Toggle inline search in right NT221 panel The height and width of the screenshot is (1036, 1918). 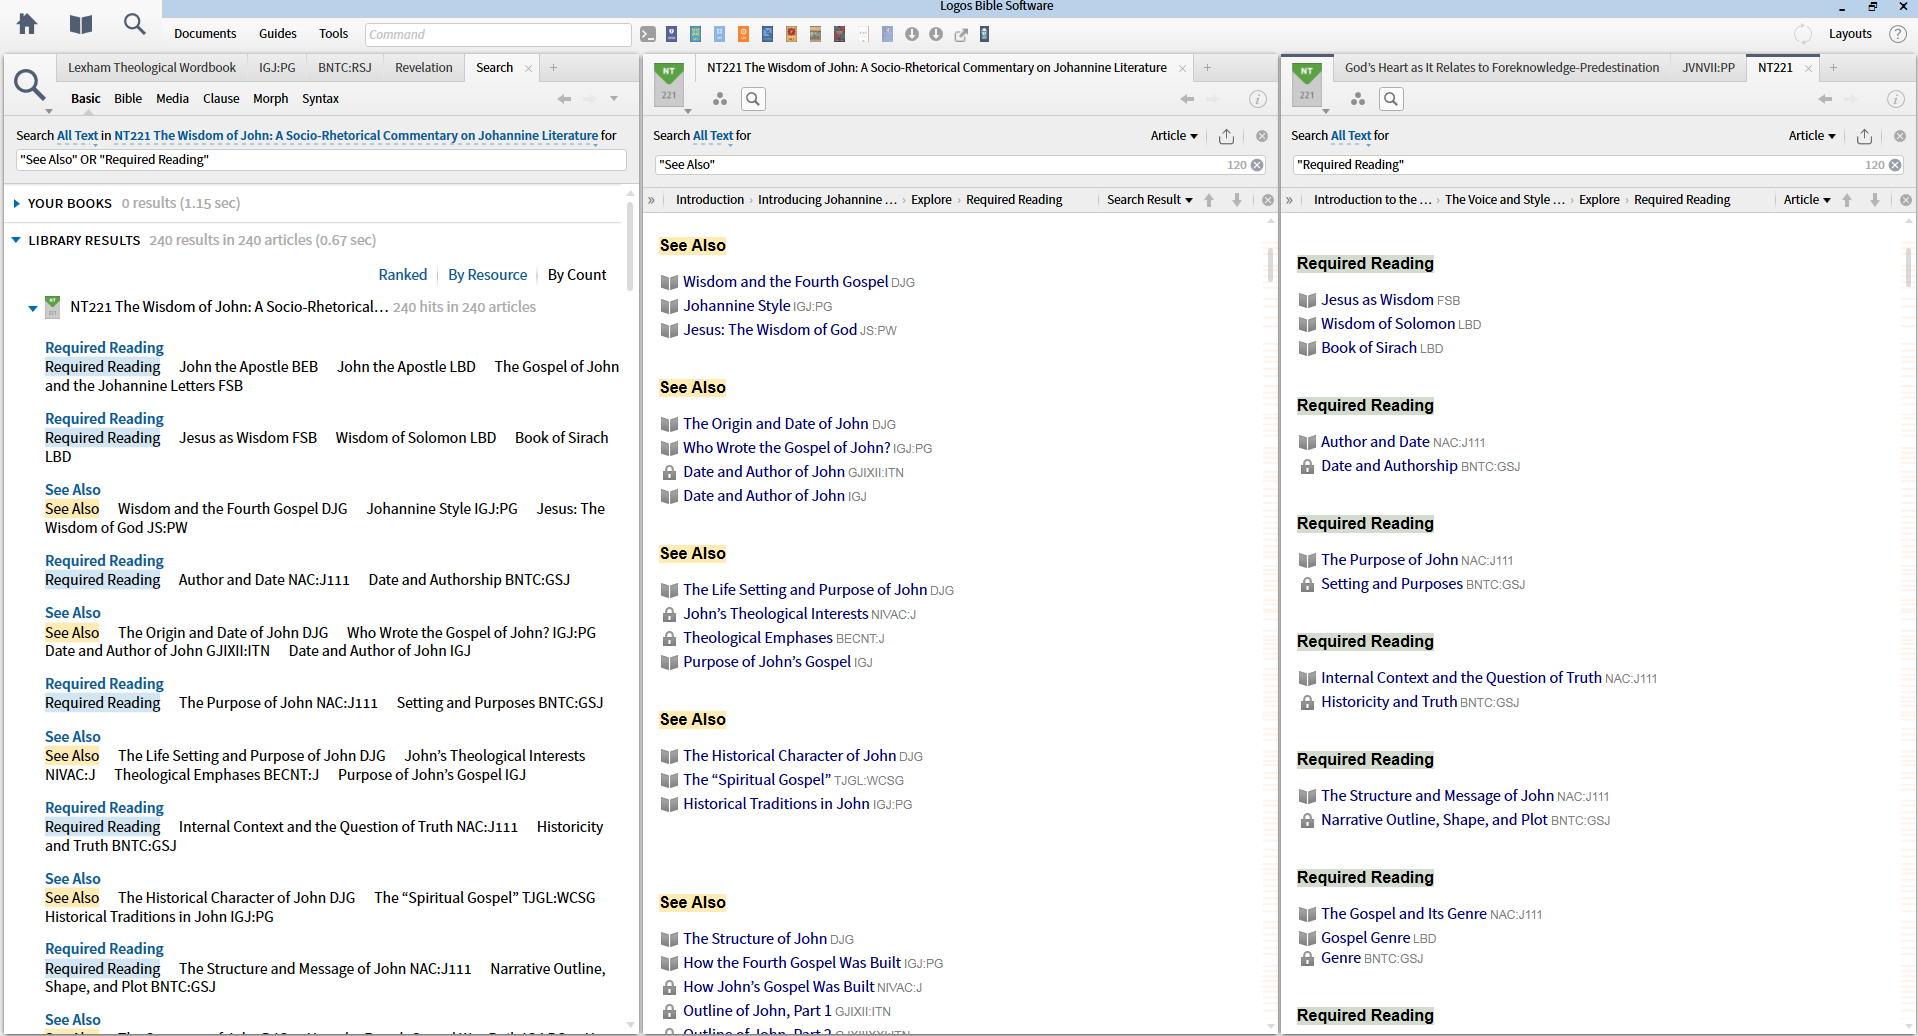[x=1391, y=99]
